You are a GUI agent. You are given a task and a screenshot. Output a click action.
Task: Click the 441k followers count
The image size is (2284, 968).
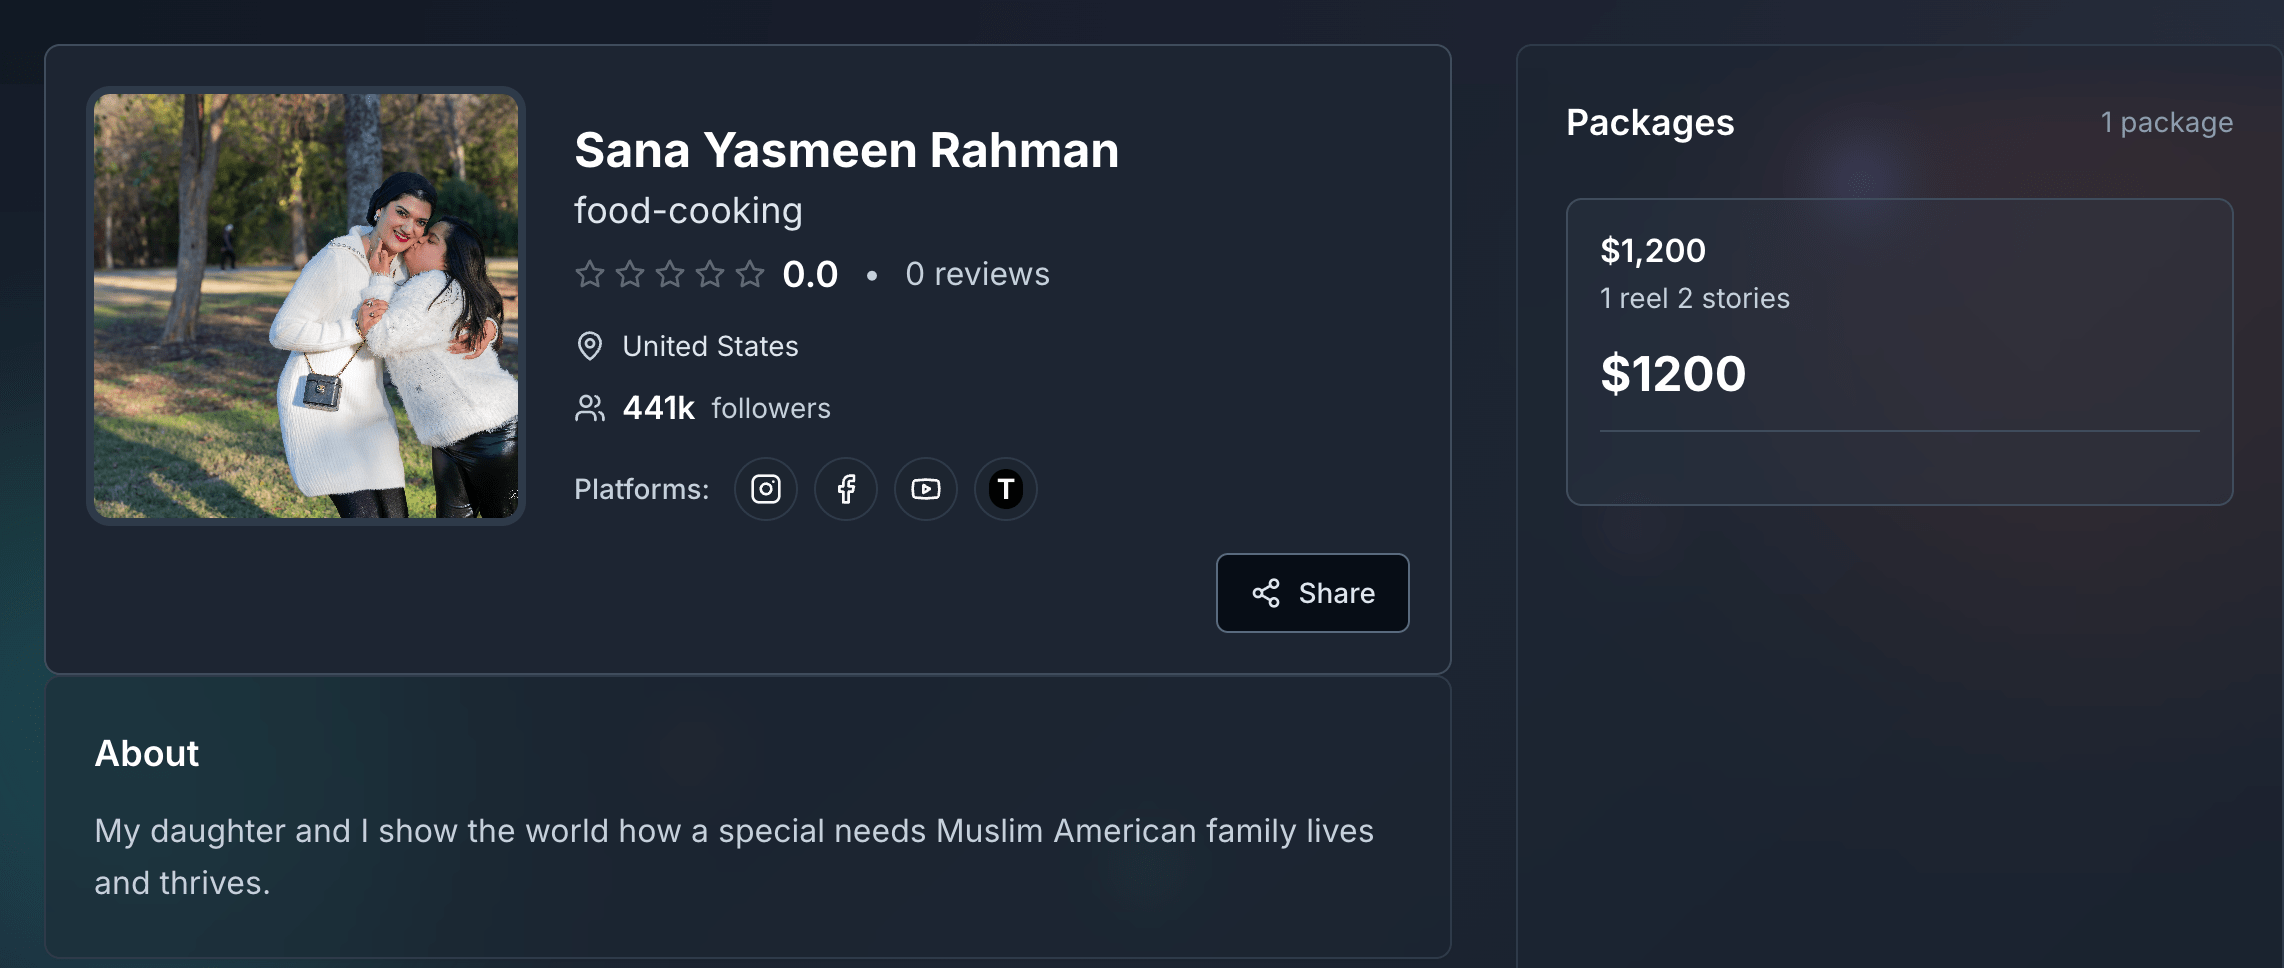[x=658, y=408]
